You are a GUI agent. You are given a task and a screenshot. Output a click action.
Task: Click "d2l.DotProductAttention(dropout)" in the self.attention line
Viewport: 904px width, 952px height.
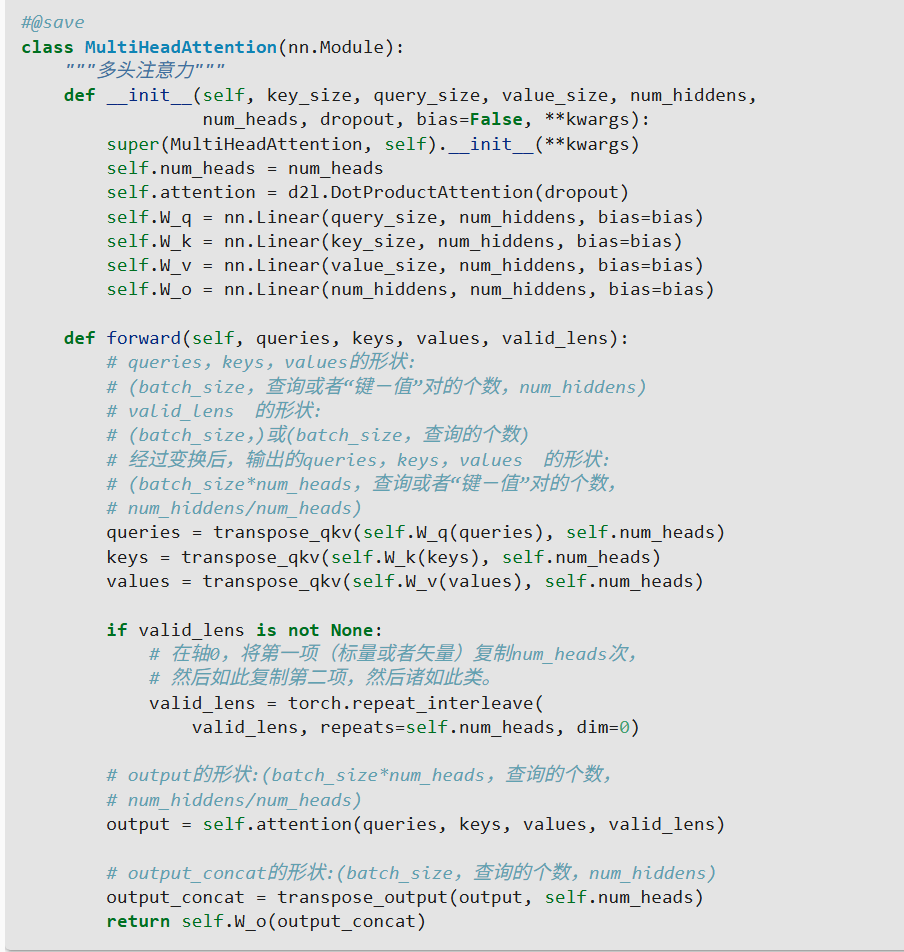click(x=458, y=192)
